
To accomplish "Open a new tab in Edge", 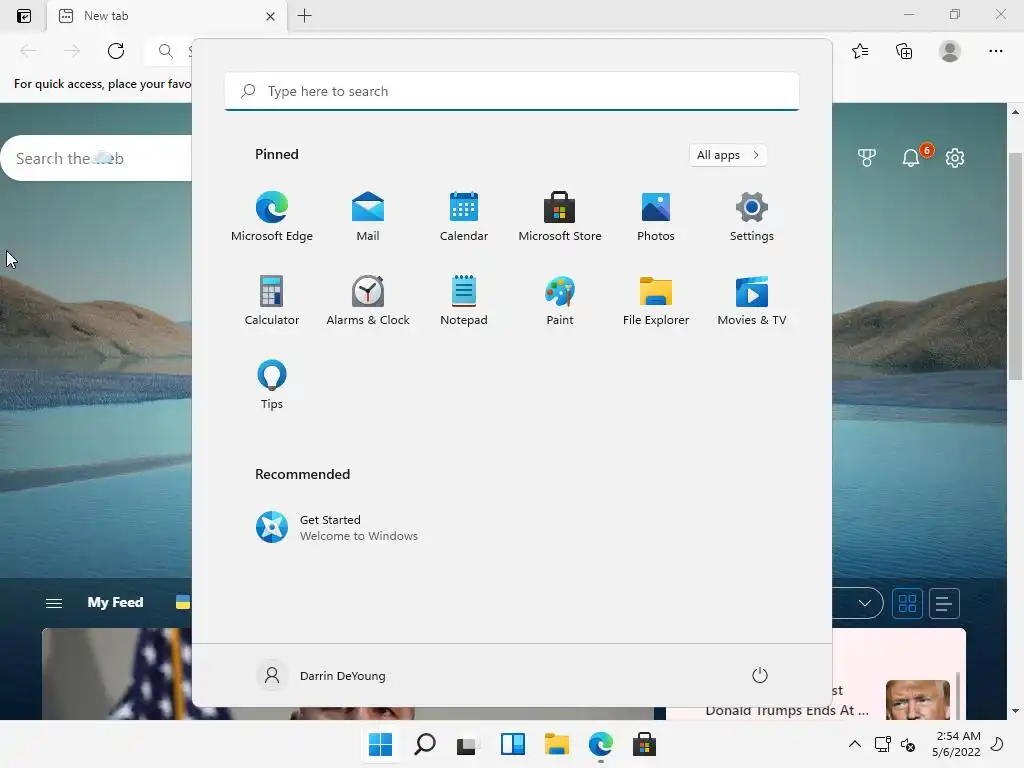I will tap(304, 16).
